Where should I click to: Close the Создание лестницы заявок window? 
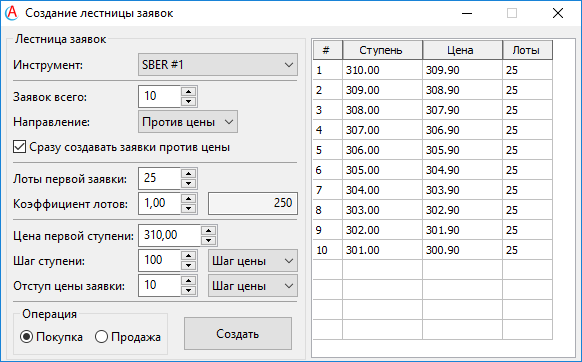pyautogui.click(x=558, y=13)
